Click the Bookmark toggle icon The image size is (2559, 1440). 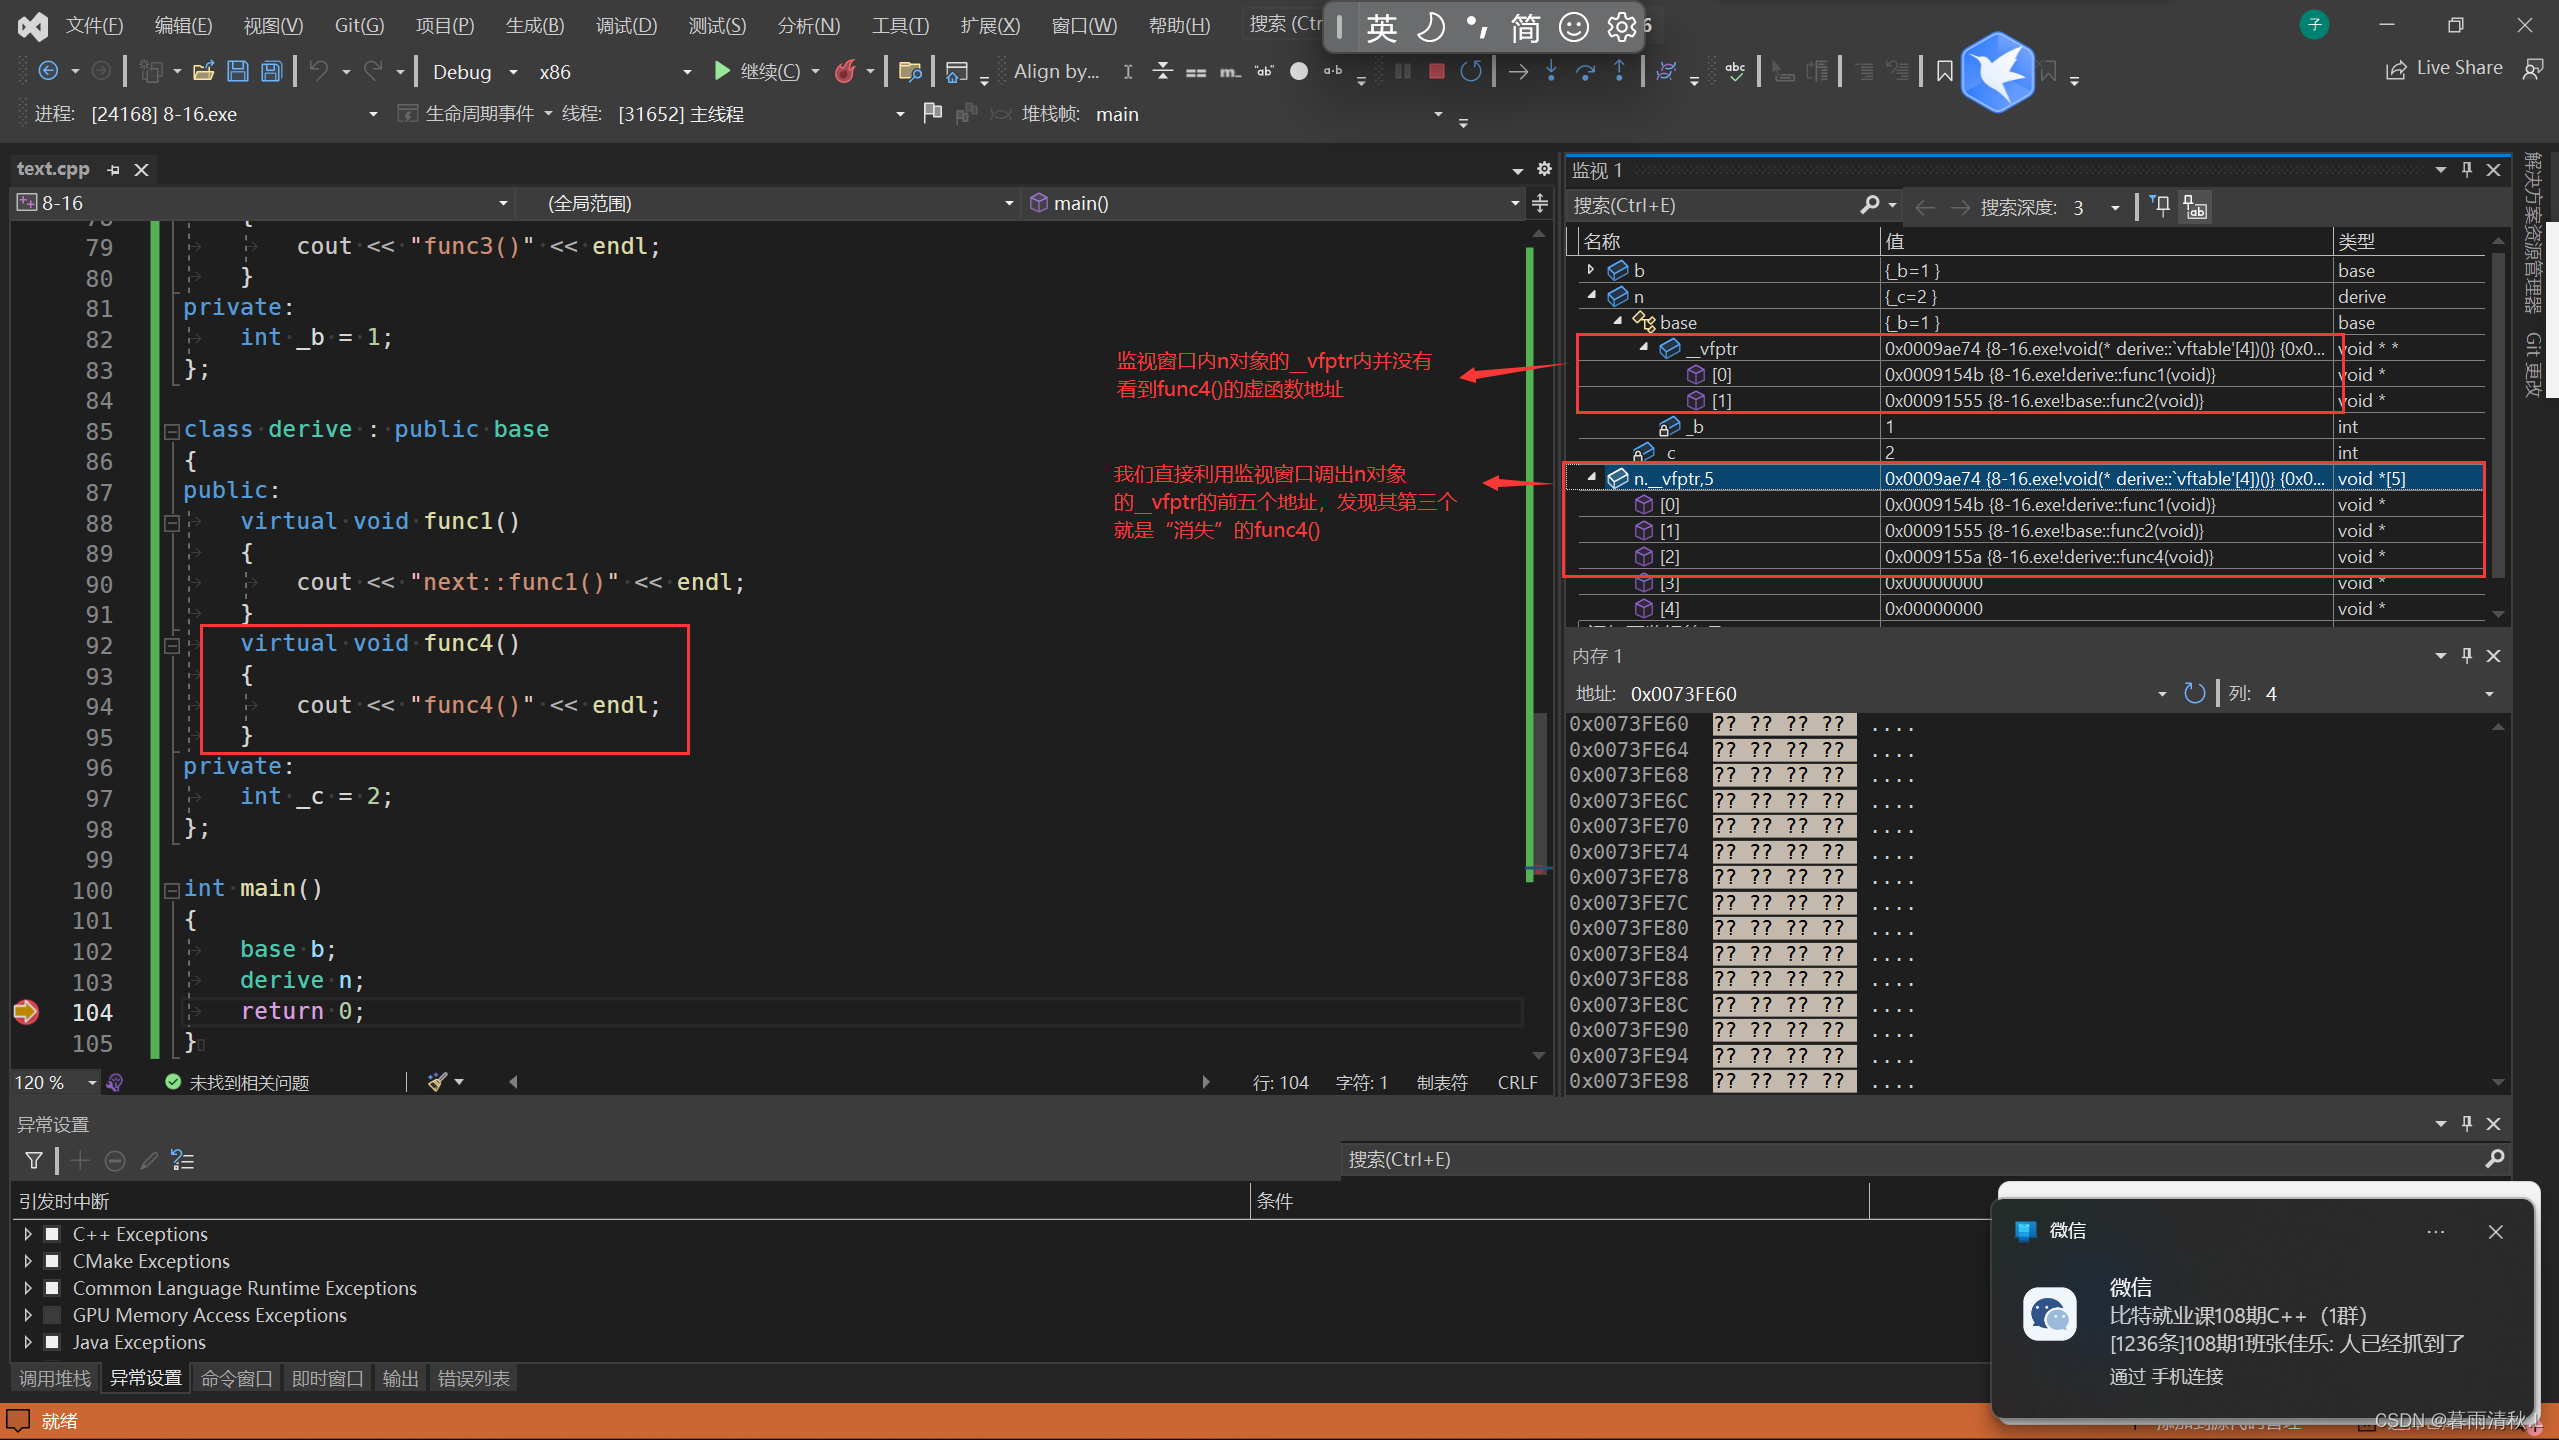1944,71
